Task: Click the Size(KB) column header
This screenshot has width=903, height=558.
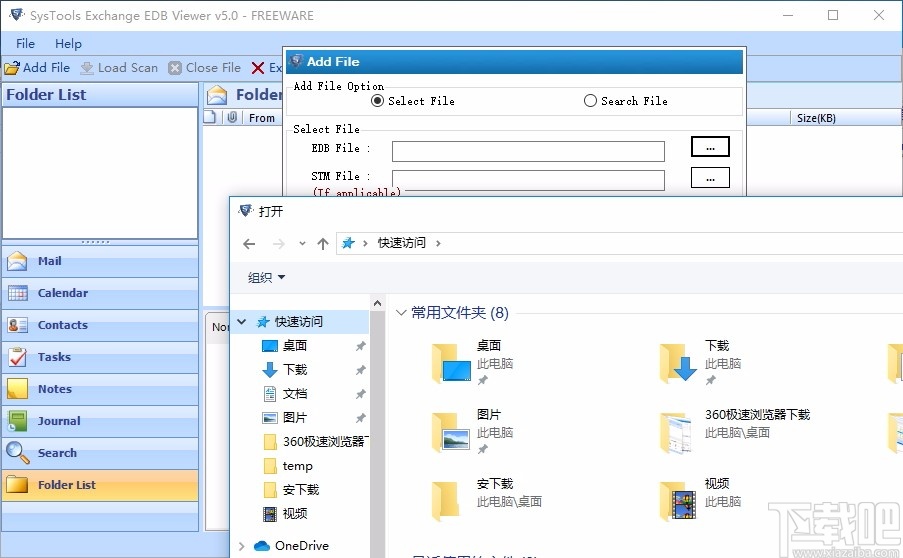Action: coord(816,118)
